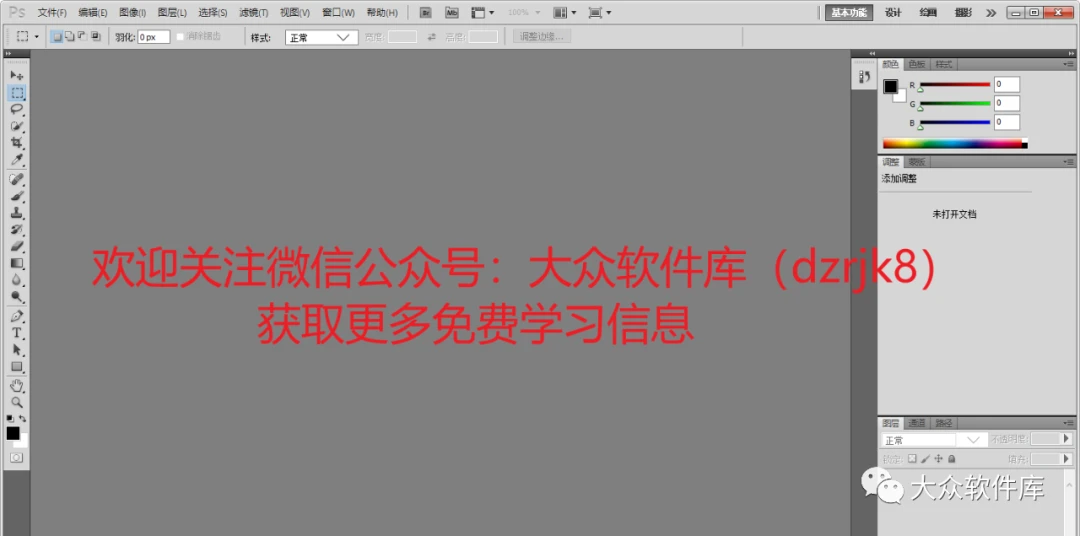
Task: Select the Lasso tool
Action: coord(17,110)
